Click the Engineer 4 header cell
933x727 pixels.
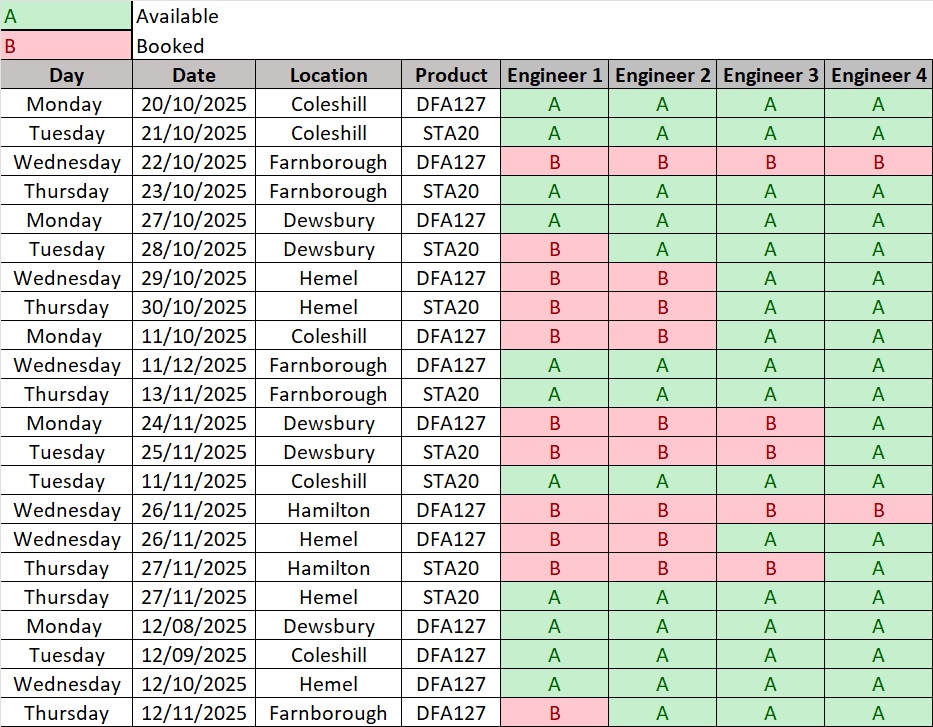coord(878,75)
